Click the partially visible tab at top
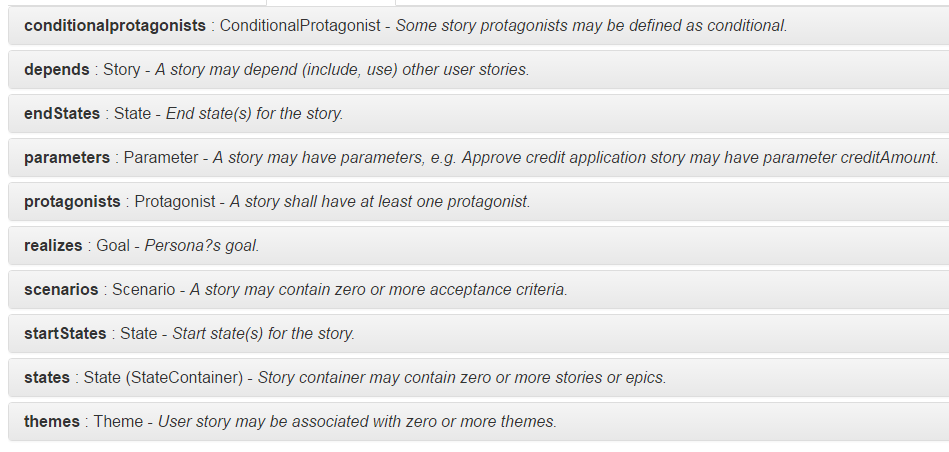This screenshot has width=949, height=452. (x=331, y=2)
